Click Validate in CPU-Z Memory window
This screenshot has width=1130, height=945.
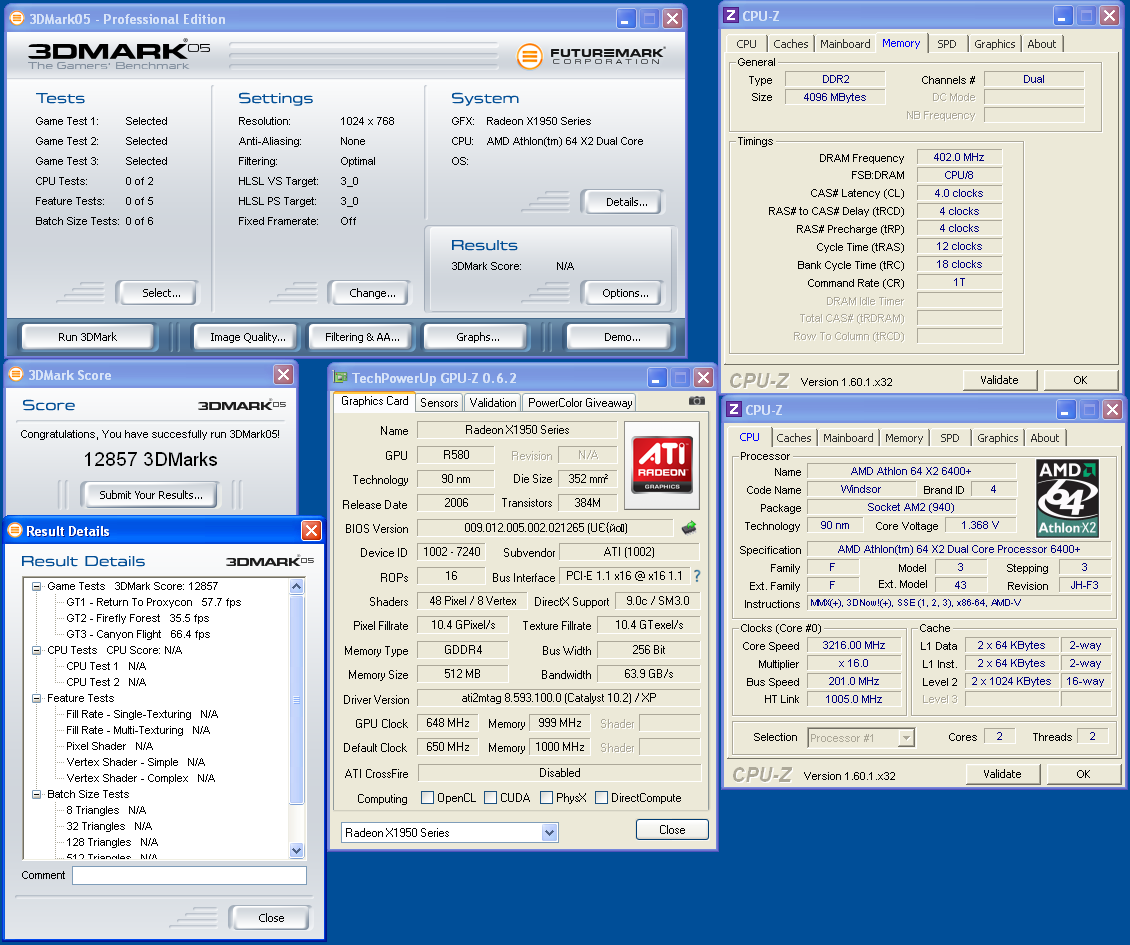pyautogui.click(x=1000, y=380)
